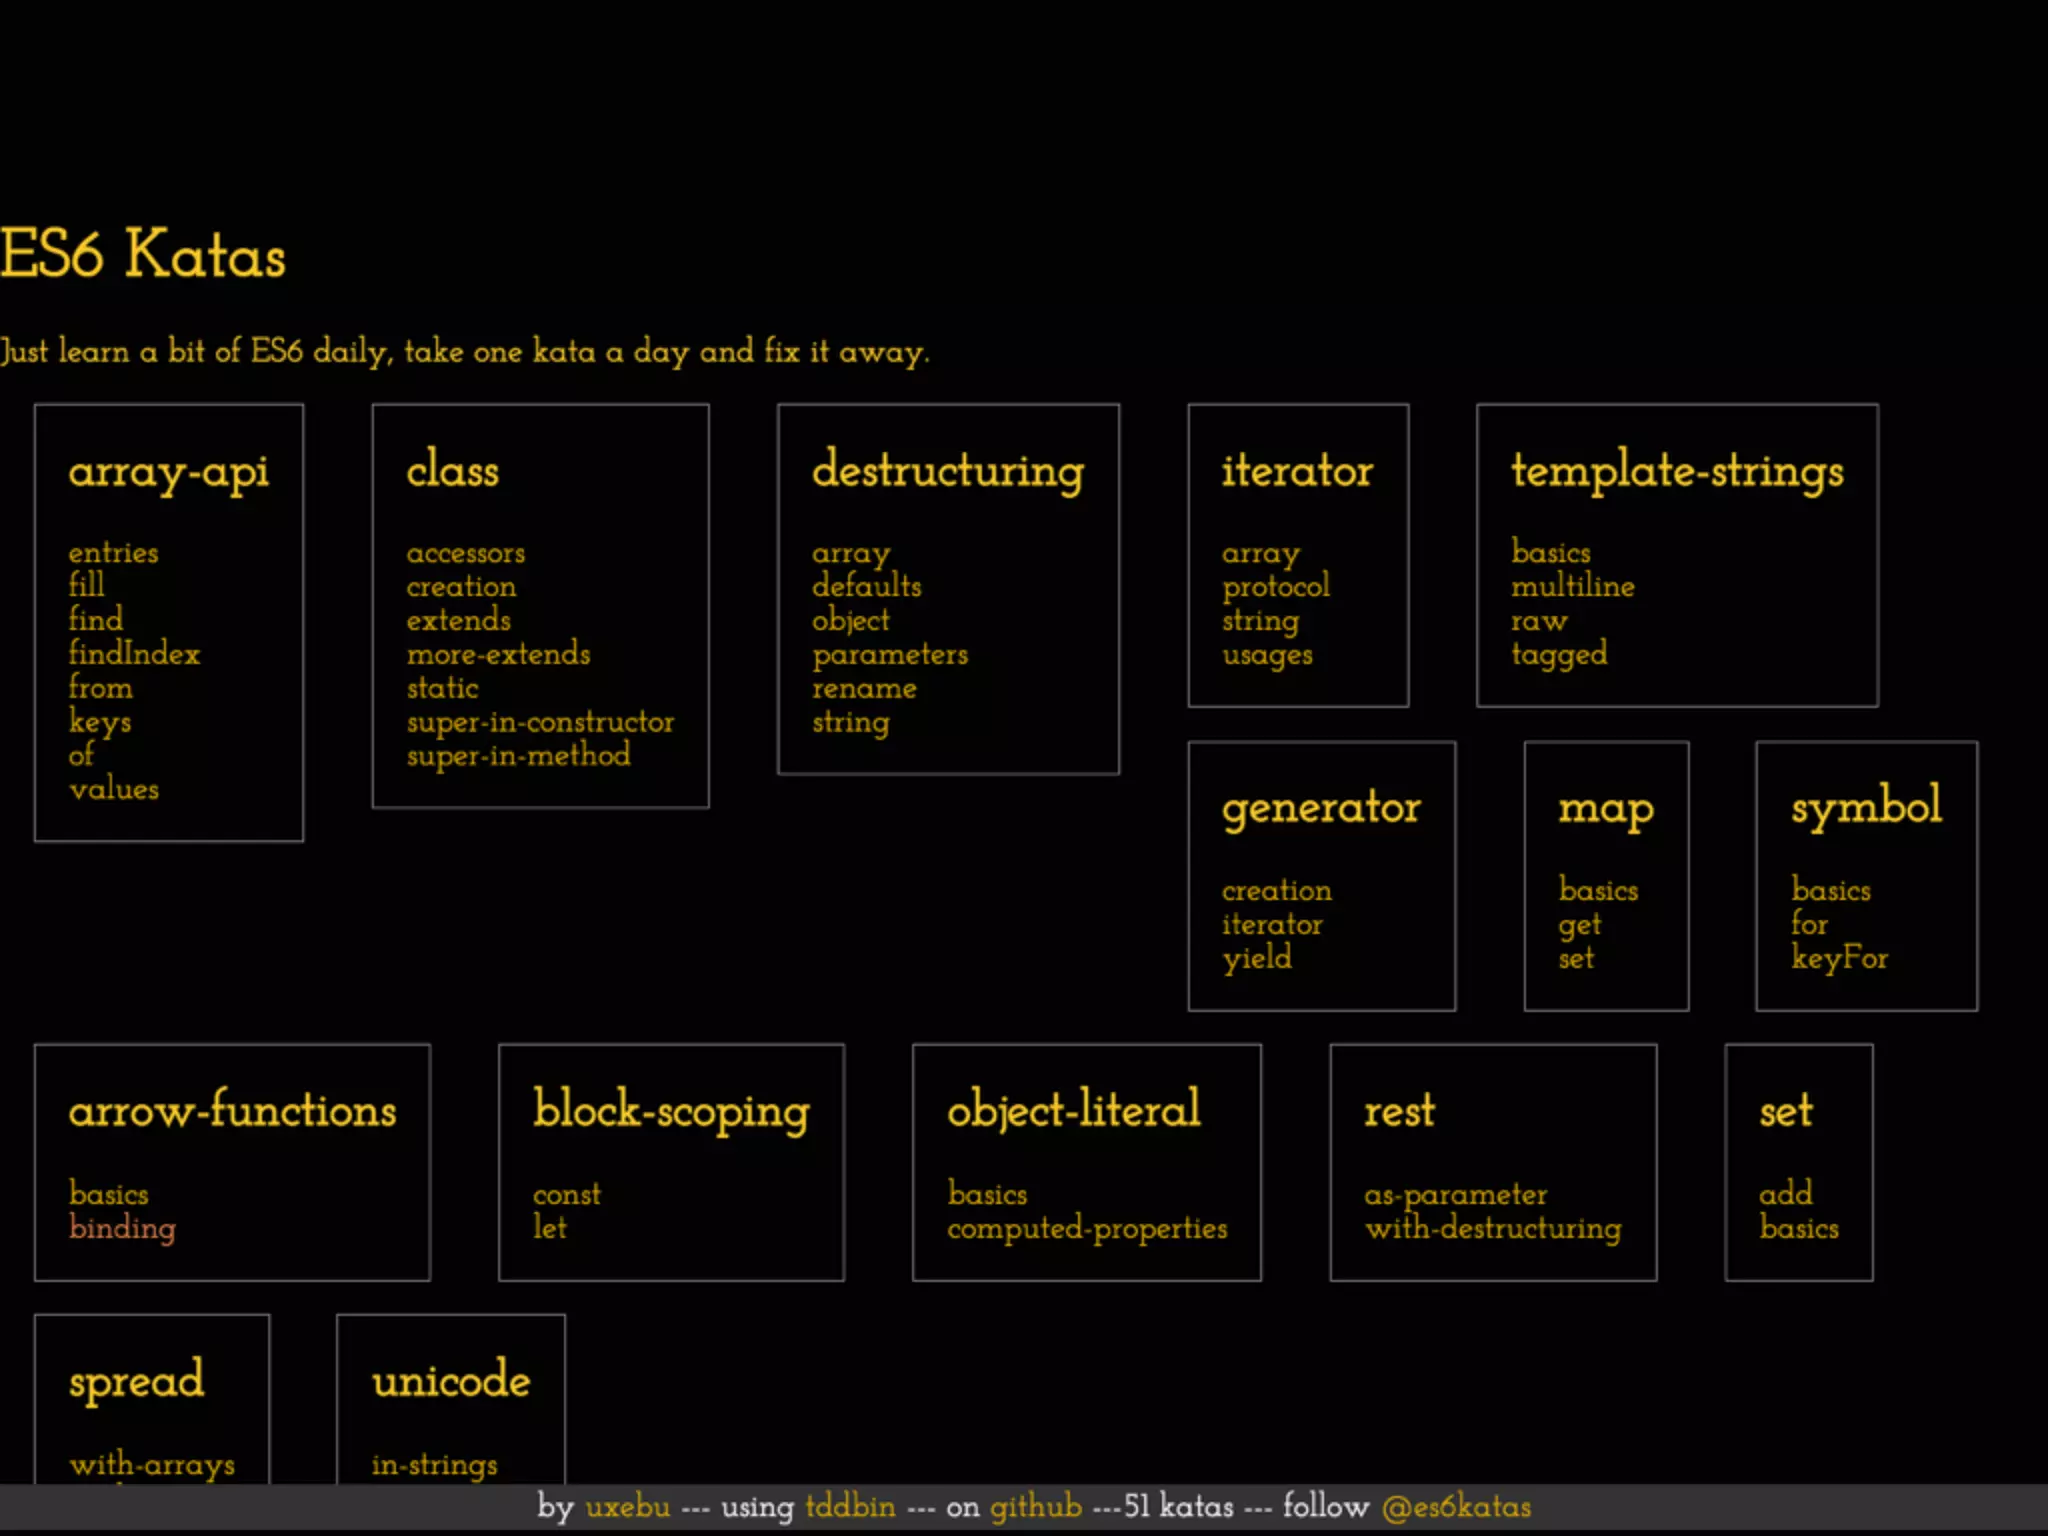Image resolution: width=2048 pixels, height=1536 pixels.
Task: Select the object-literal computed-properties kata
Action: pos(1087,1228)
